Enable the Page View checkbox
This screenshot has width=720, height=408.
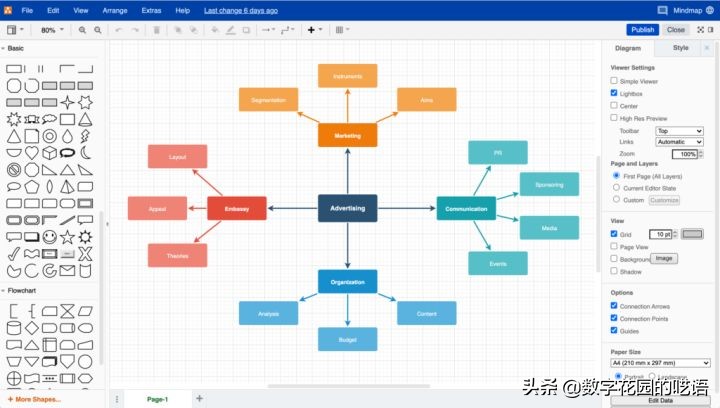pyautogui.click(x=614, y=246)
